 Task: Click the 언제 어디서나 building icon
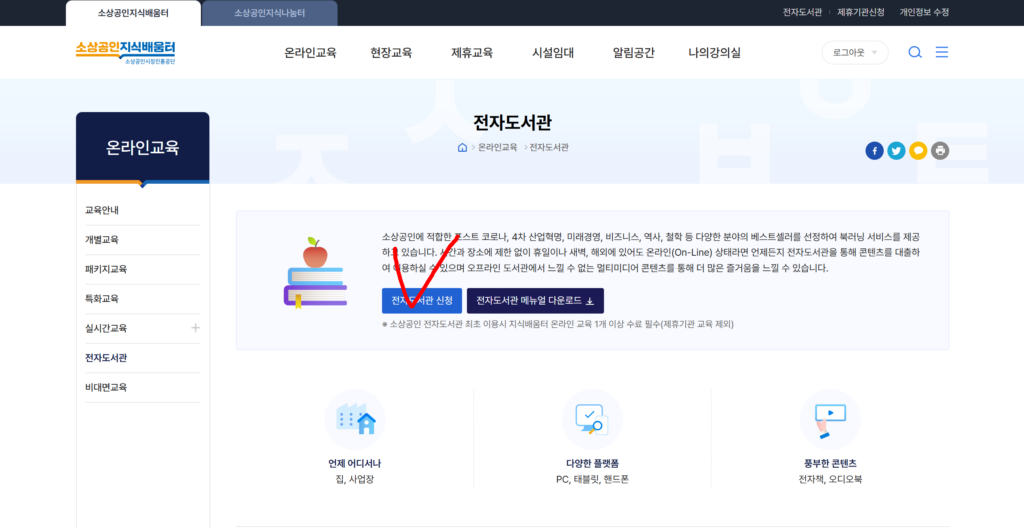[355, 419]
